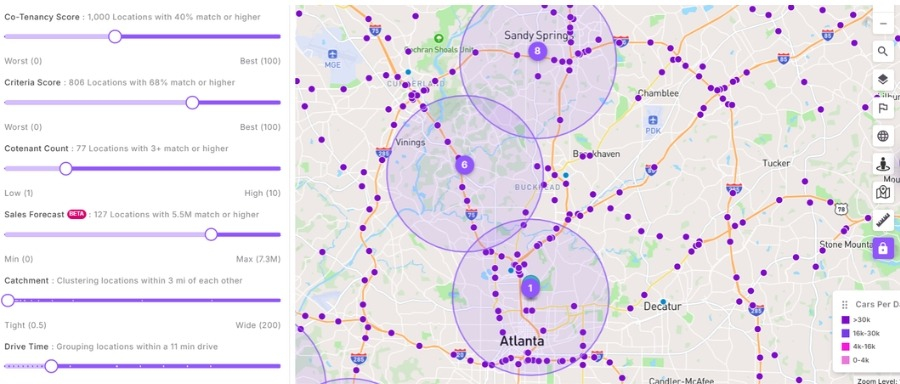Click the Tight (0.5) text
Viewport: 900px width, 384px height.
[25, 325]
